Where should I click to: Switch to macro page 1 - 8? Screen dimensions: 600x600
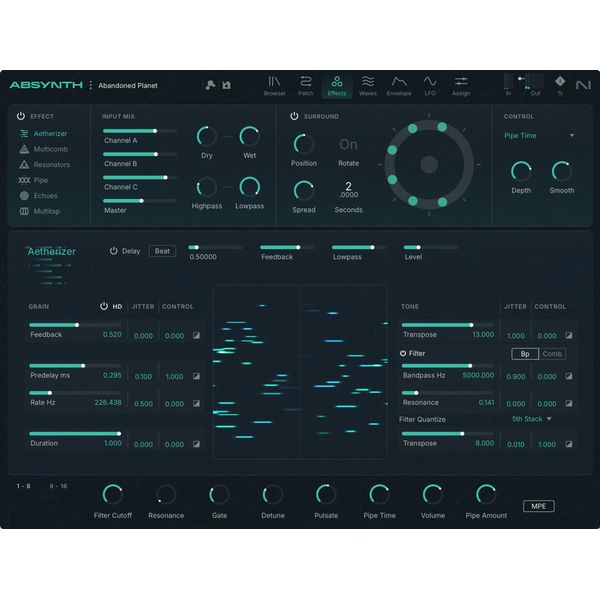[x=23, y=486]
